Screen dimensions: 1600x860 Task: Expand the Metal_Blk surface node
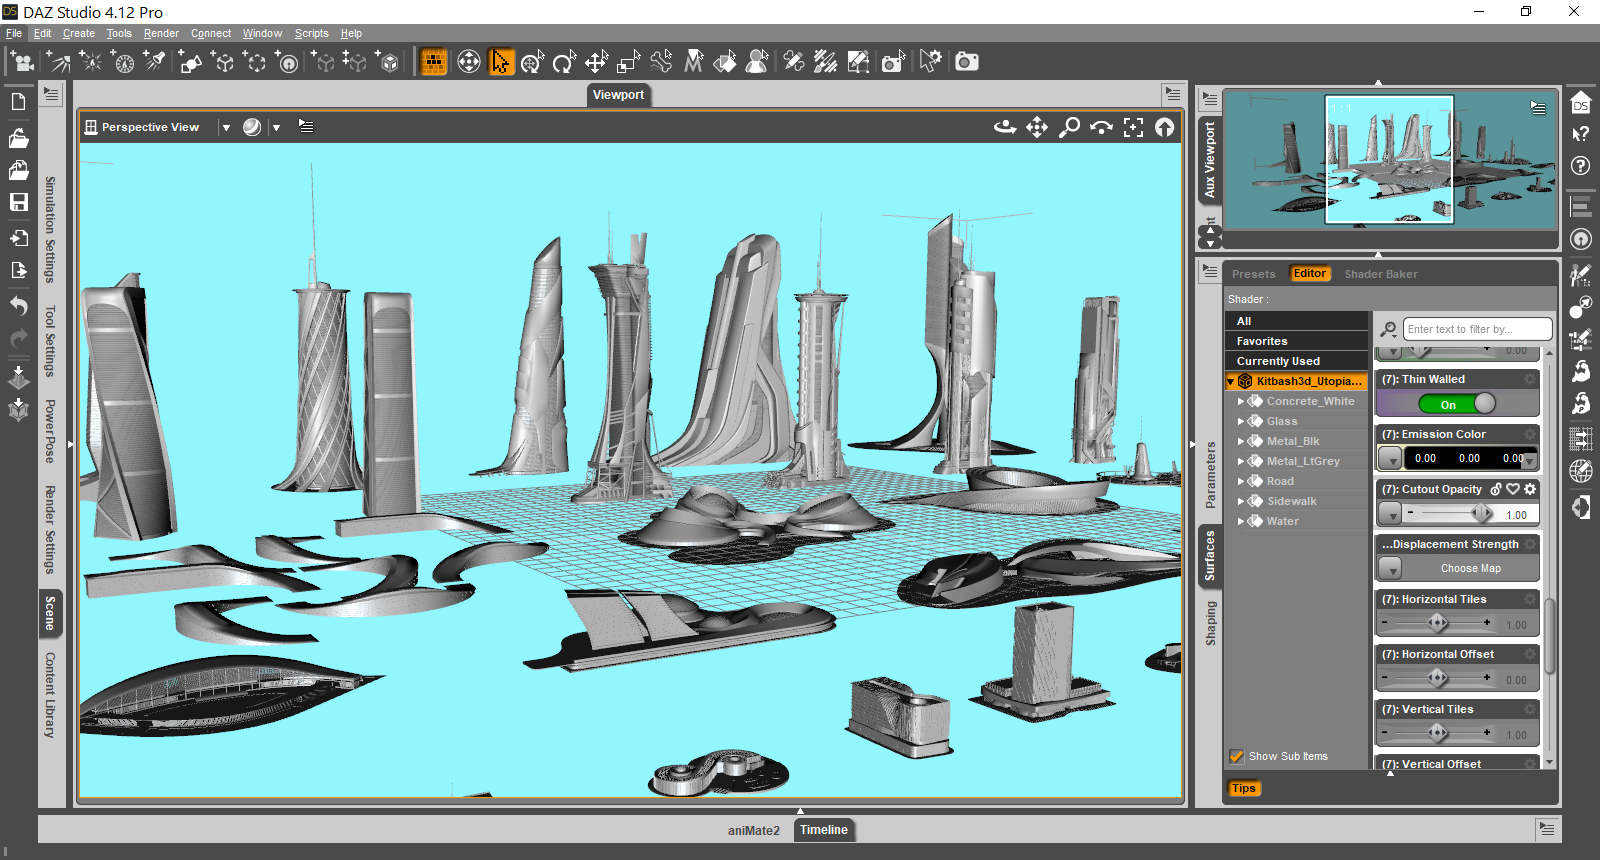pyautogui.click(x=1242, y=441)
